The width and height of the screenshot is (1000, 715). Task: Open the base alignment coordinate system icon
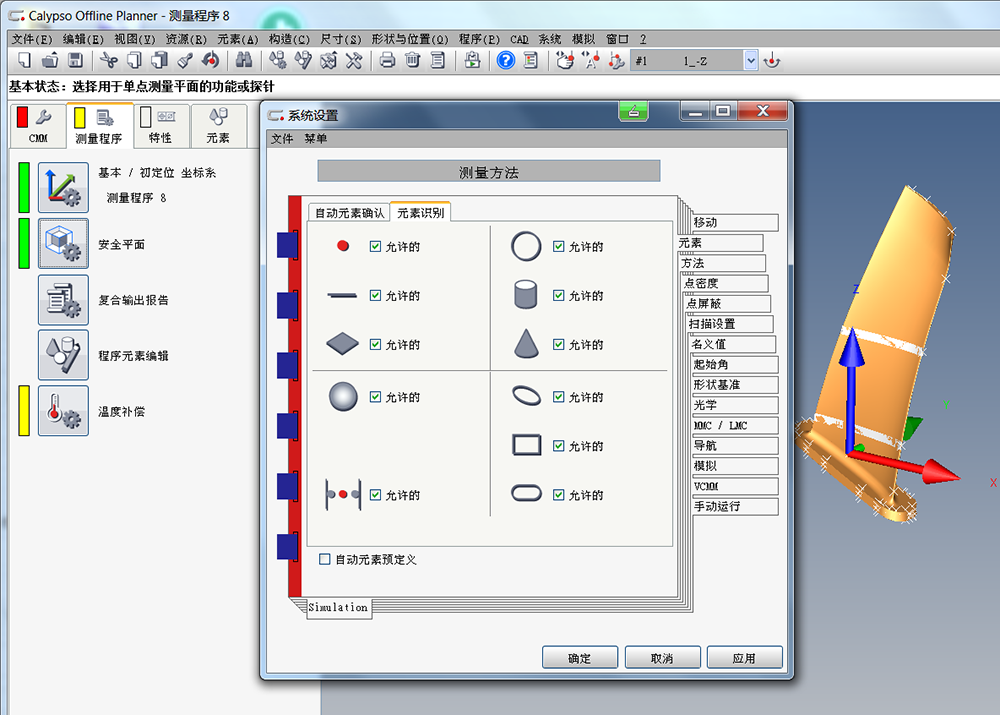(x=63, y=188)
